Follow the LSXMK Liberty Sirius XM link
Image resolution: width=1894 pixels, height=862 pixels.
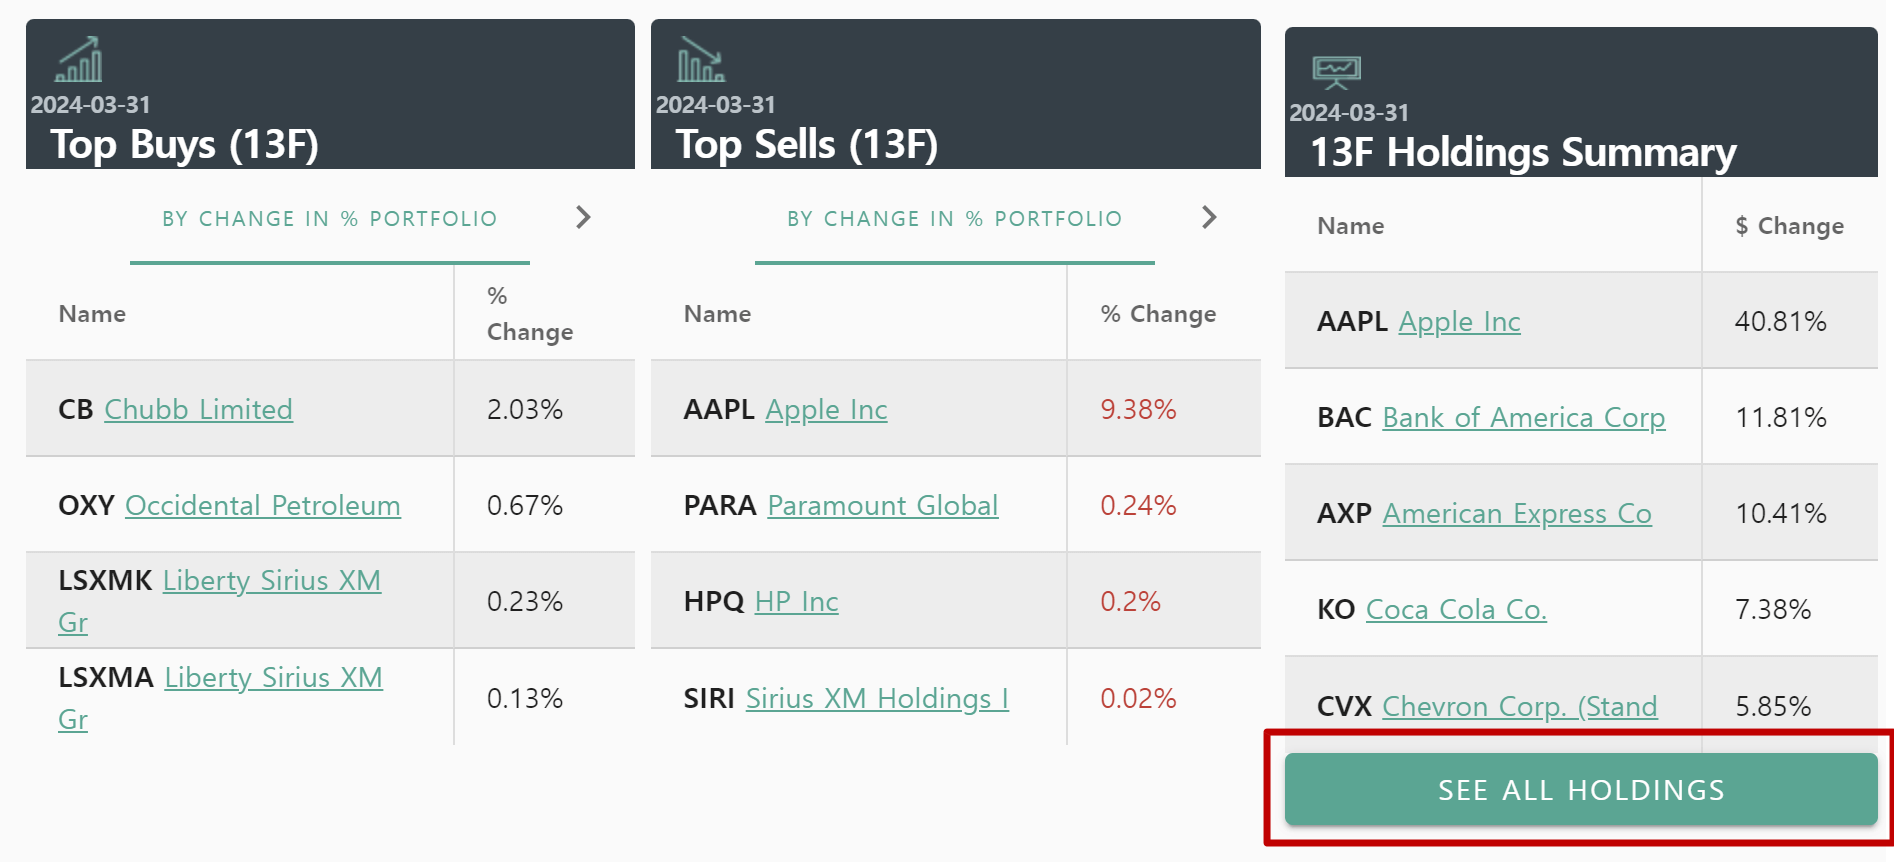(271, 581)
